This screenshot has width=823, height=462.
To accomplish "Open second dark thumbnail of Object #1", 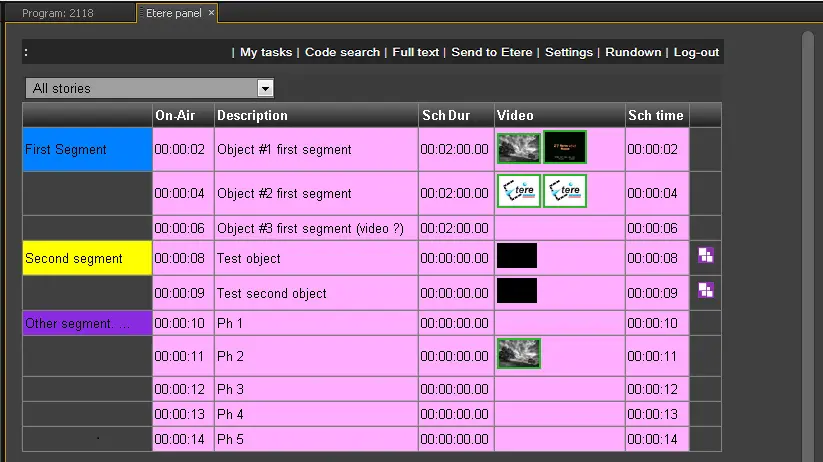I will pos(565,148).
